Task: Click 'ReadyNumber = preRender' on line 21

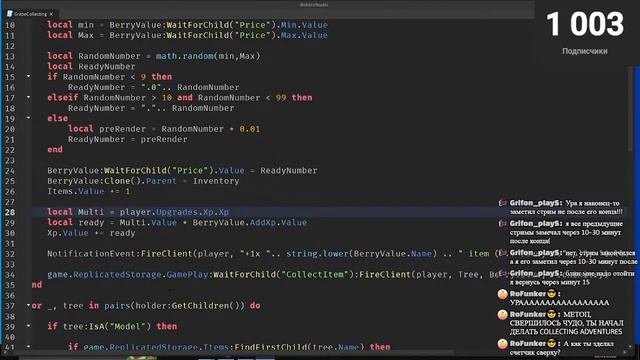Action: coord(127,139)
